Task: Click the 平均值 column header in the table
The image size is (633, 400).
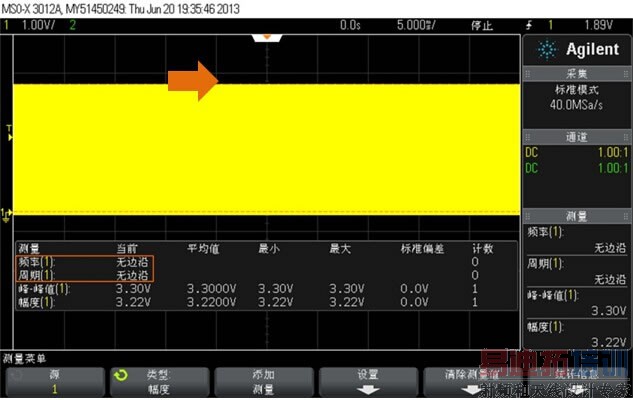Action: 203,249
